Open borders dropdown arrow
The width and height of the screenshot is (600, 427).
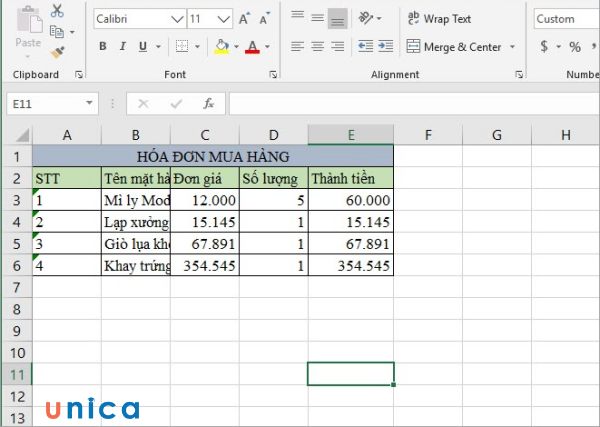coord(197,47)
